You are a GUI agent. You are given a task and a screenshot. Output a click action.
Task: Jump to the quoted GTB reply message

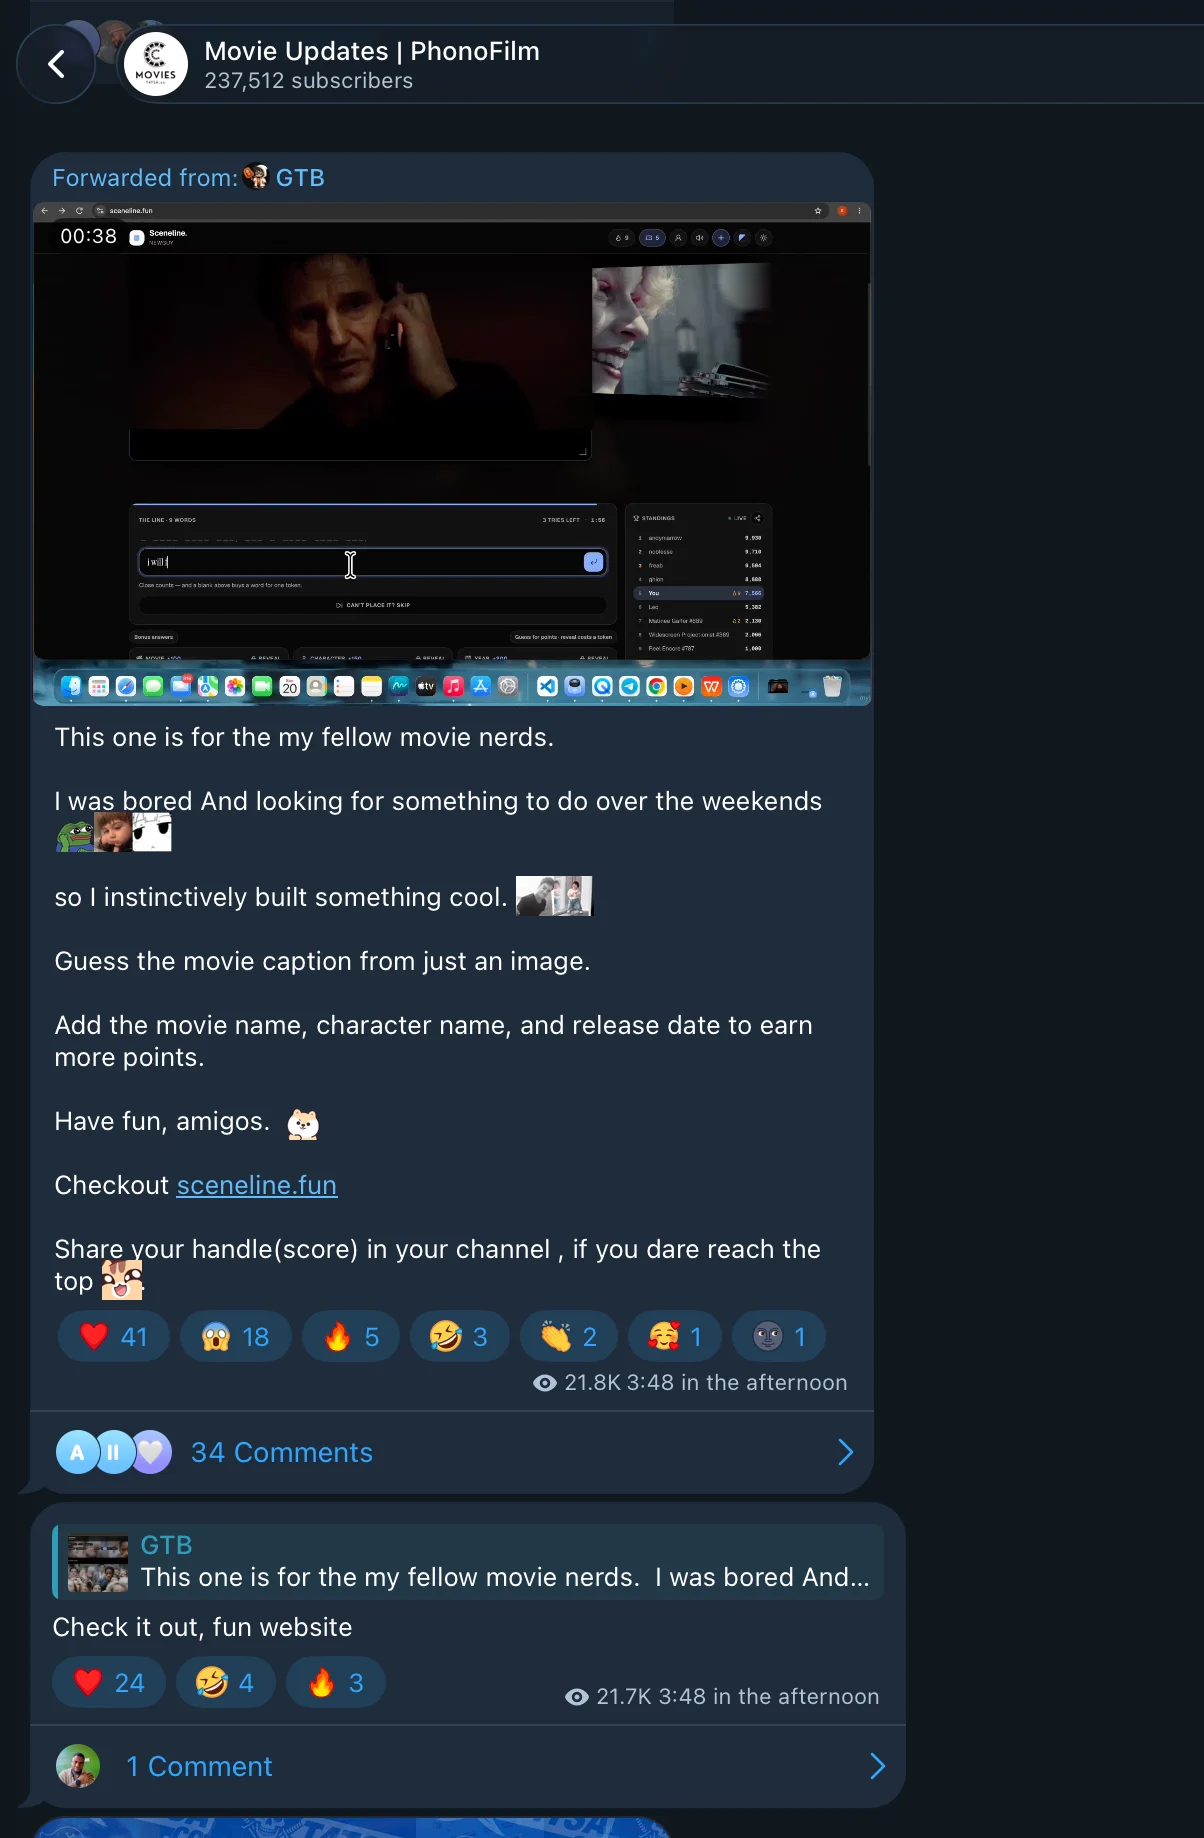coord(468,1562)
